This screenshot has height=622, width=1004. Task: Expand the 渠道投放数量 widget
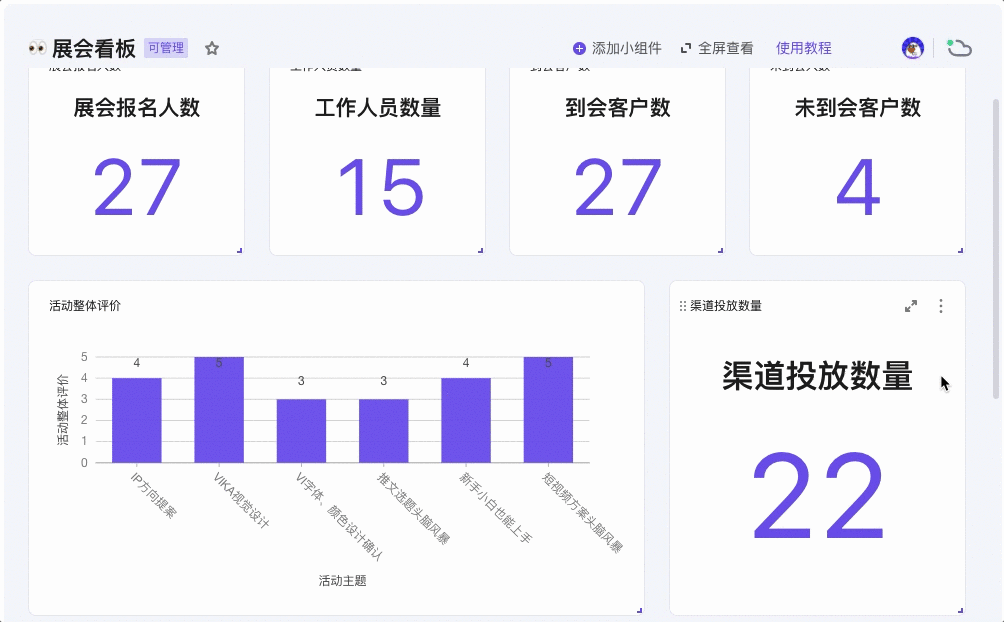click(x=911, y=306)
